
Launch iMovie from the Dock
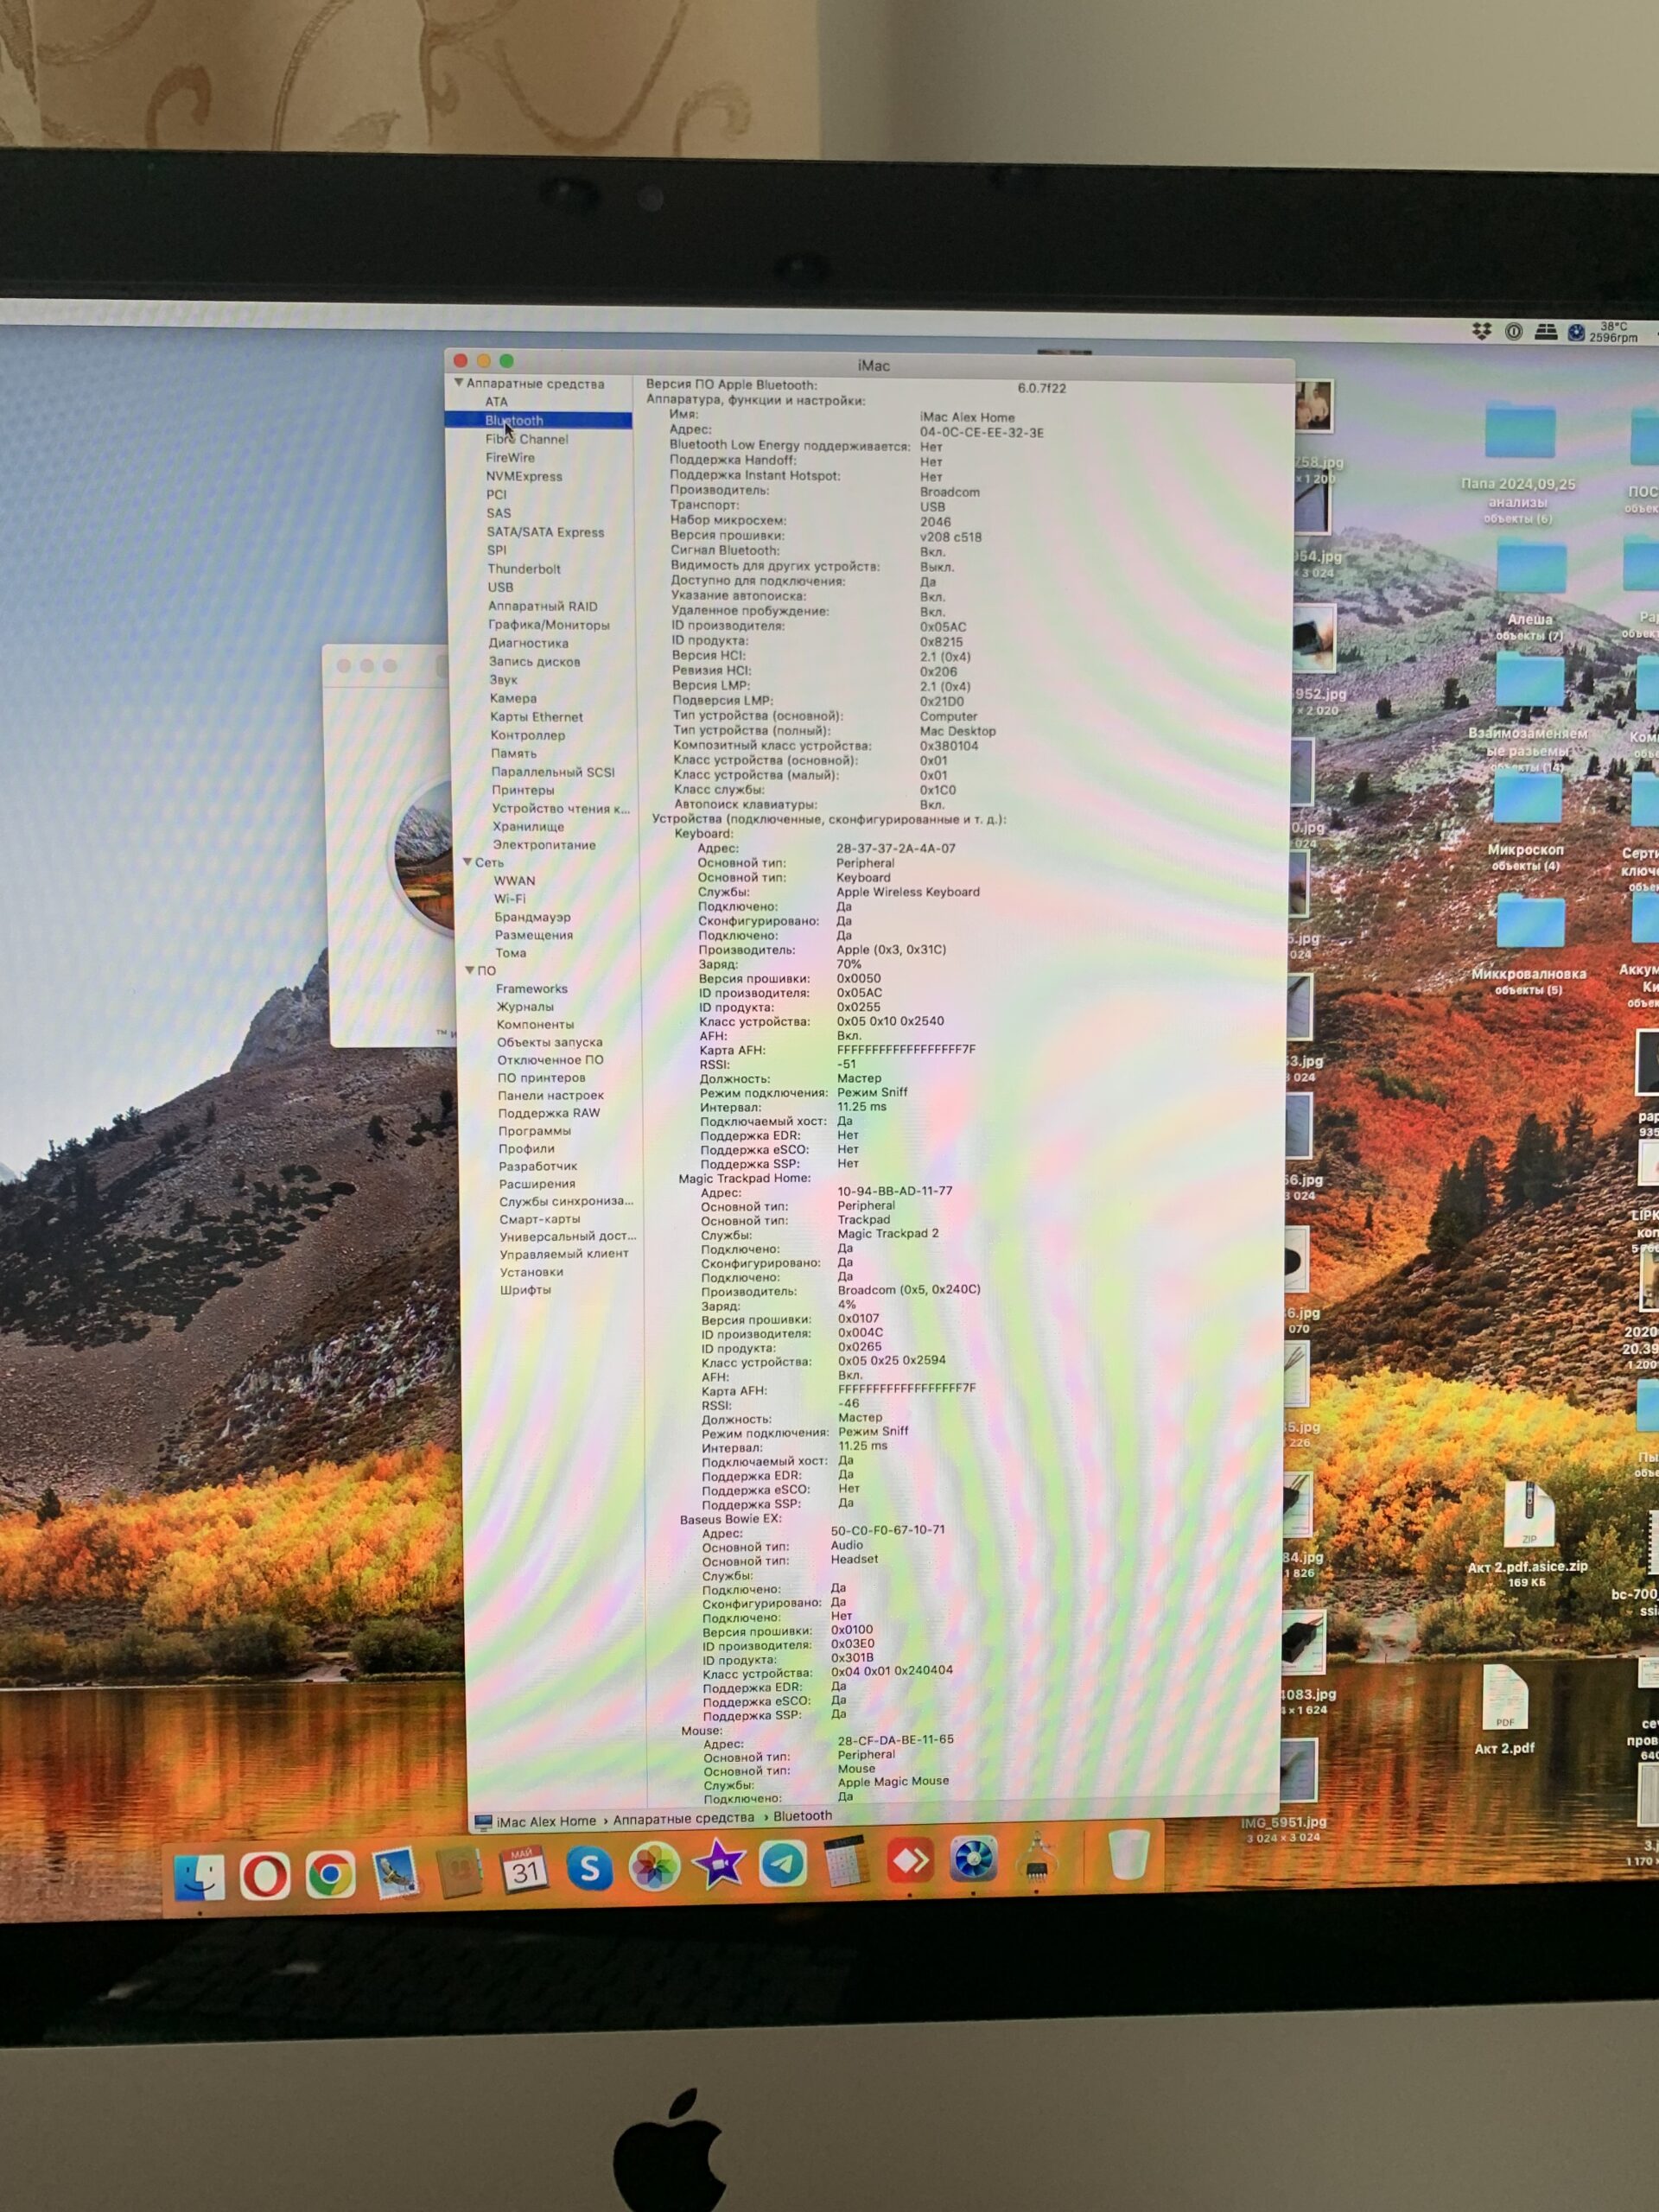pyautogui.click(x=719, y=1865)
